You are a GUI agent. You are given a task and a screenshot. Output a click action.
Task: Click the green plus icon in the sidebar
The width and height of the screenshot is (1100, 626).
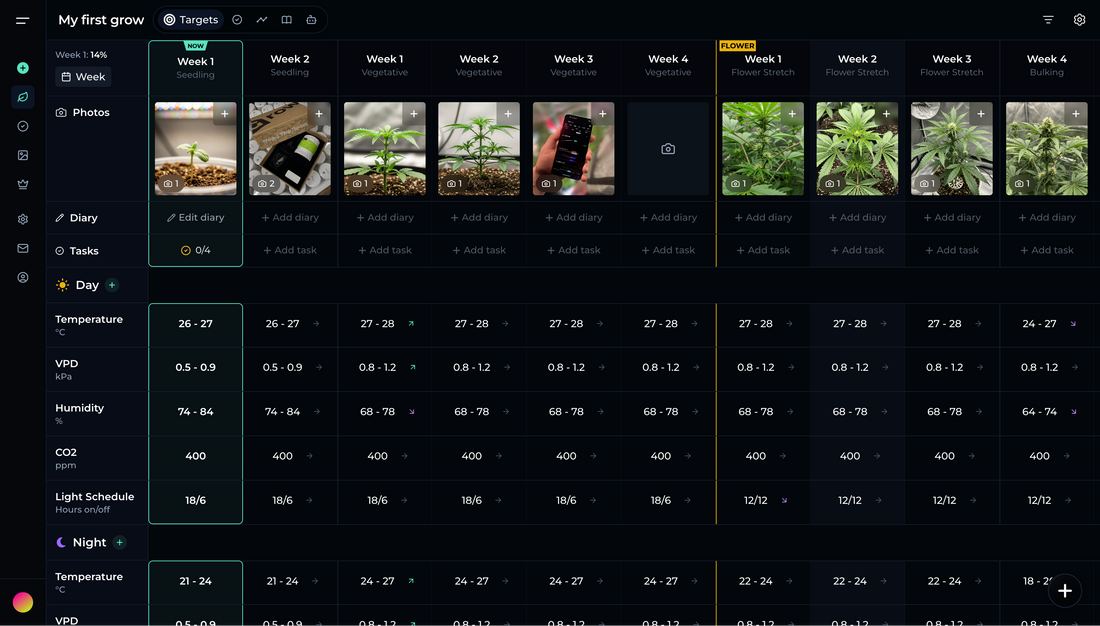pyautogui.click(x=23, y=68)
